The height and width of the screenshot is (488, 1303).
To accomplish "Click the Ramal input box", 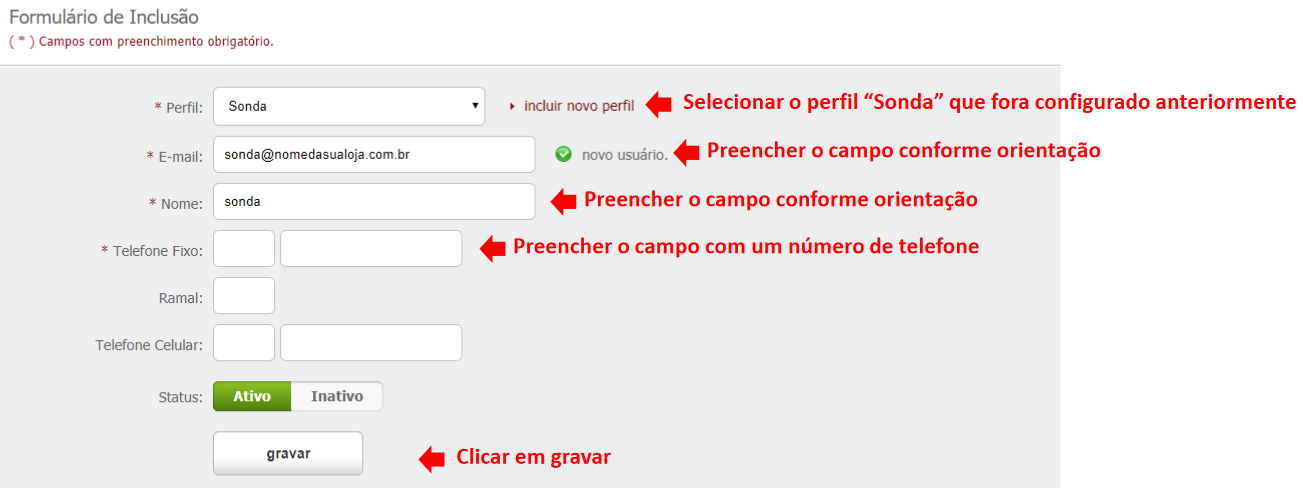I will pyautogui.click(x=244, y=296).
